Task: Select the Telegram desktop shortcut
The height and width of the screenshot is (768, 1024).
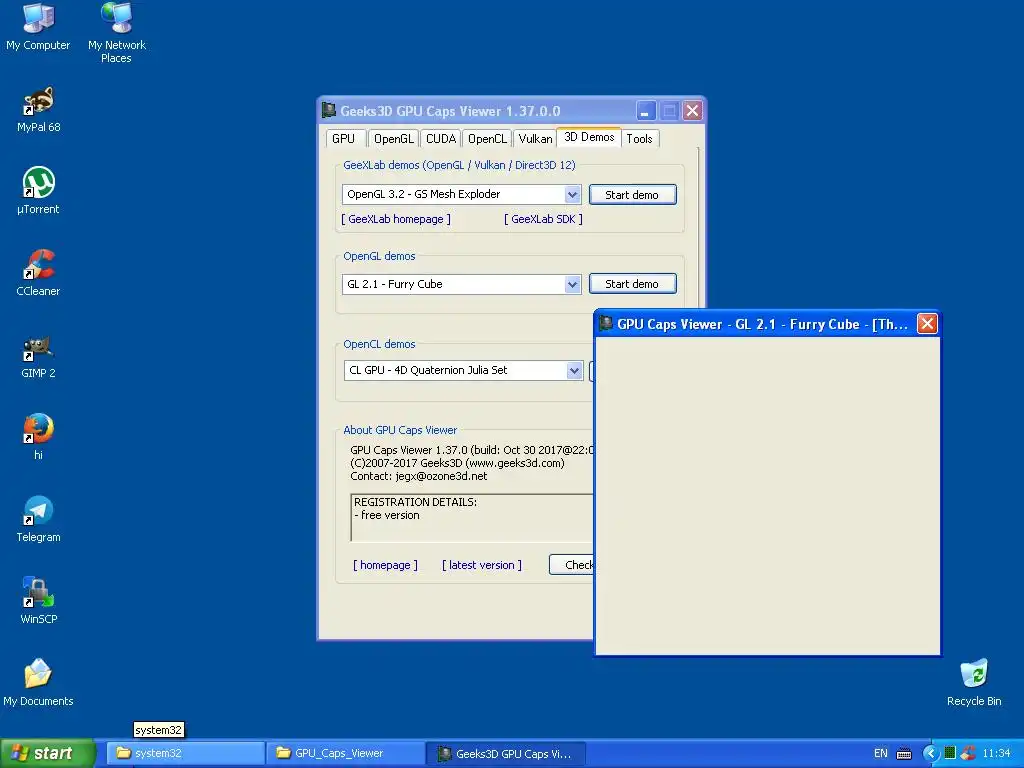Action: (x=39, y=519)
